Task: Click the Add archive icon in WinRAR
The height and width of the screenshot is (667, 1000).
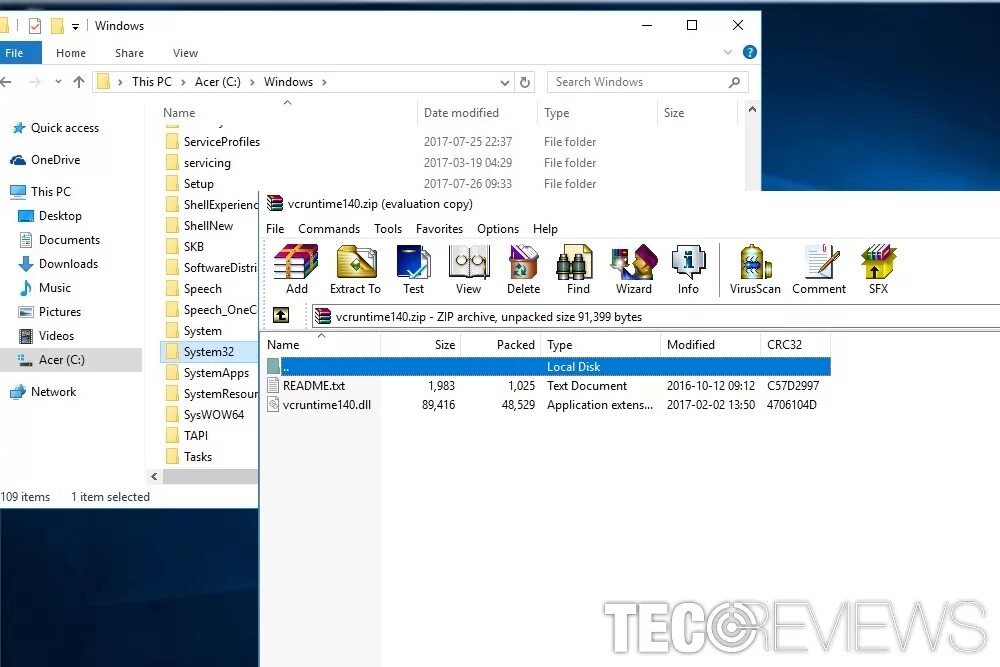Action: pos(296,269)
